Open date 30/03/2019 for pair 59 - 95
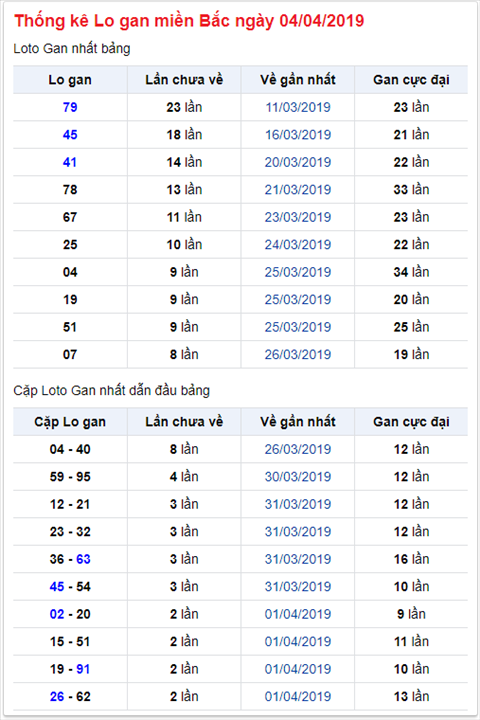480x720 pixels. coord(298,477)
